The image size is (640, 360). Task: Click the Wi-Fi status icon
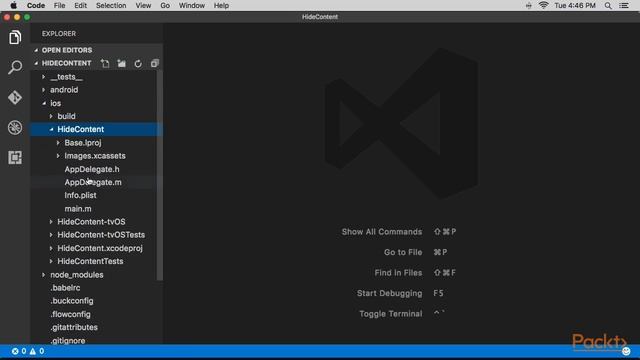543,5
